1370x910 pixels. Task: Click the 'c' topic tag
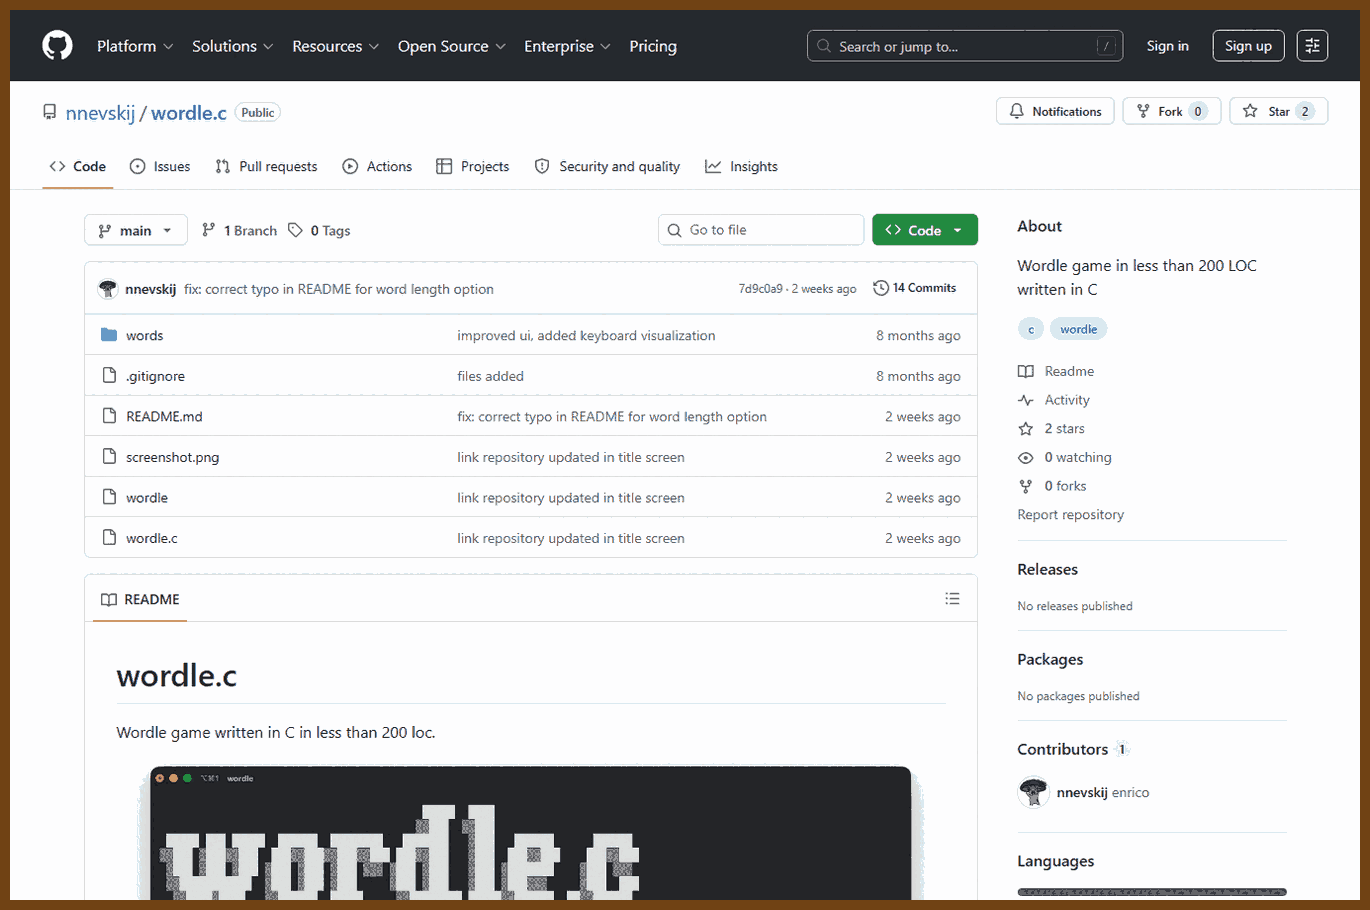point(1031,329)
